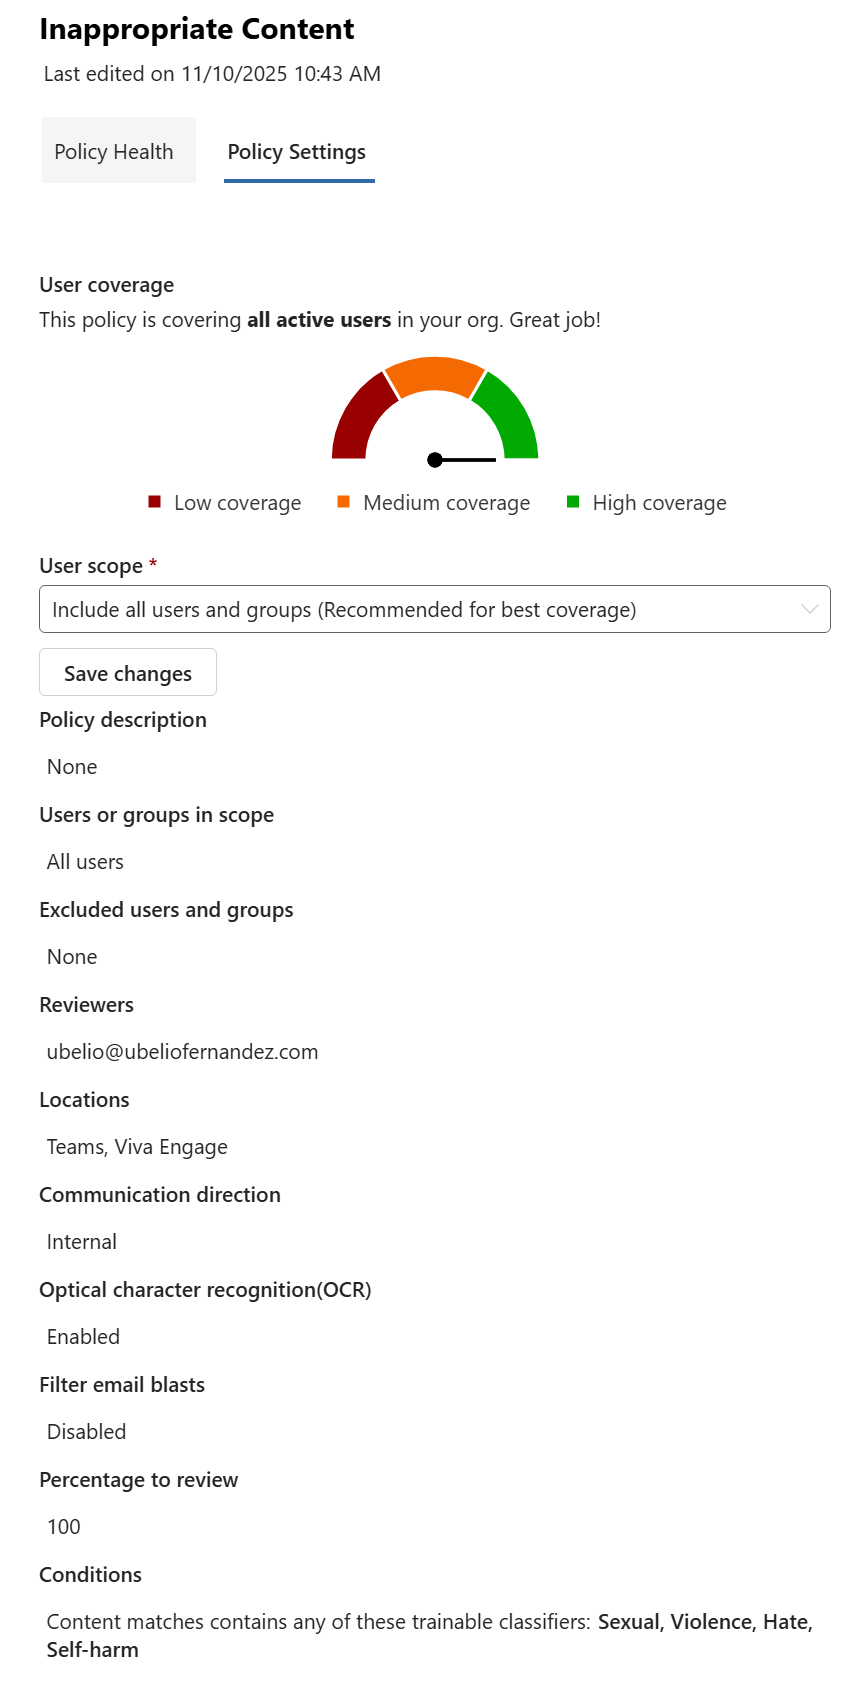Click the green High coverage legend square

click(x=573, y=502)
